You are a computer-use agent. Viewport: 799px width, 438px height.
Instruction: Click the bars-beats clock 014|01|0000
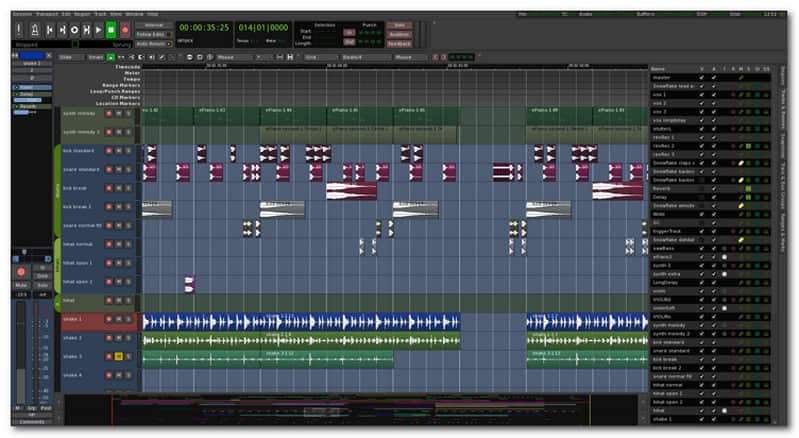pos(263,28)
